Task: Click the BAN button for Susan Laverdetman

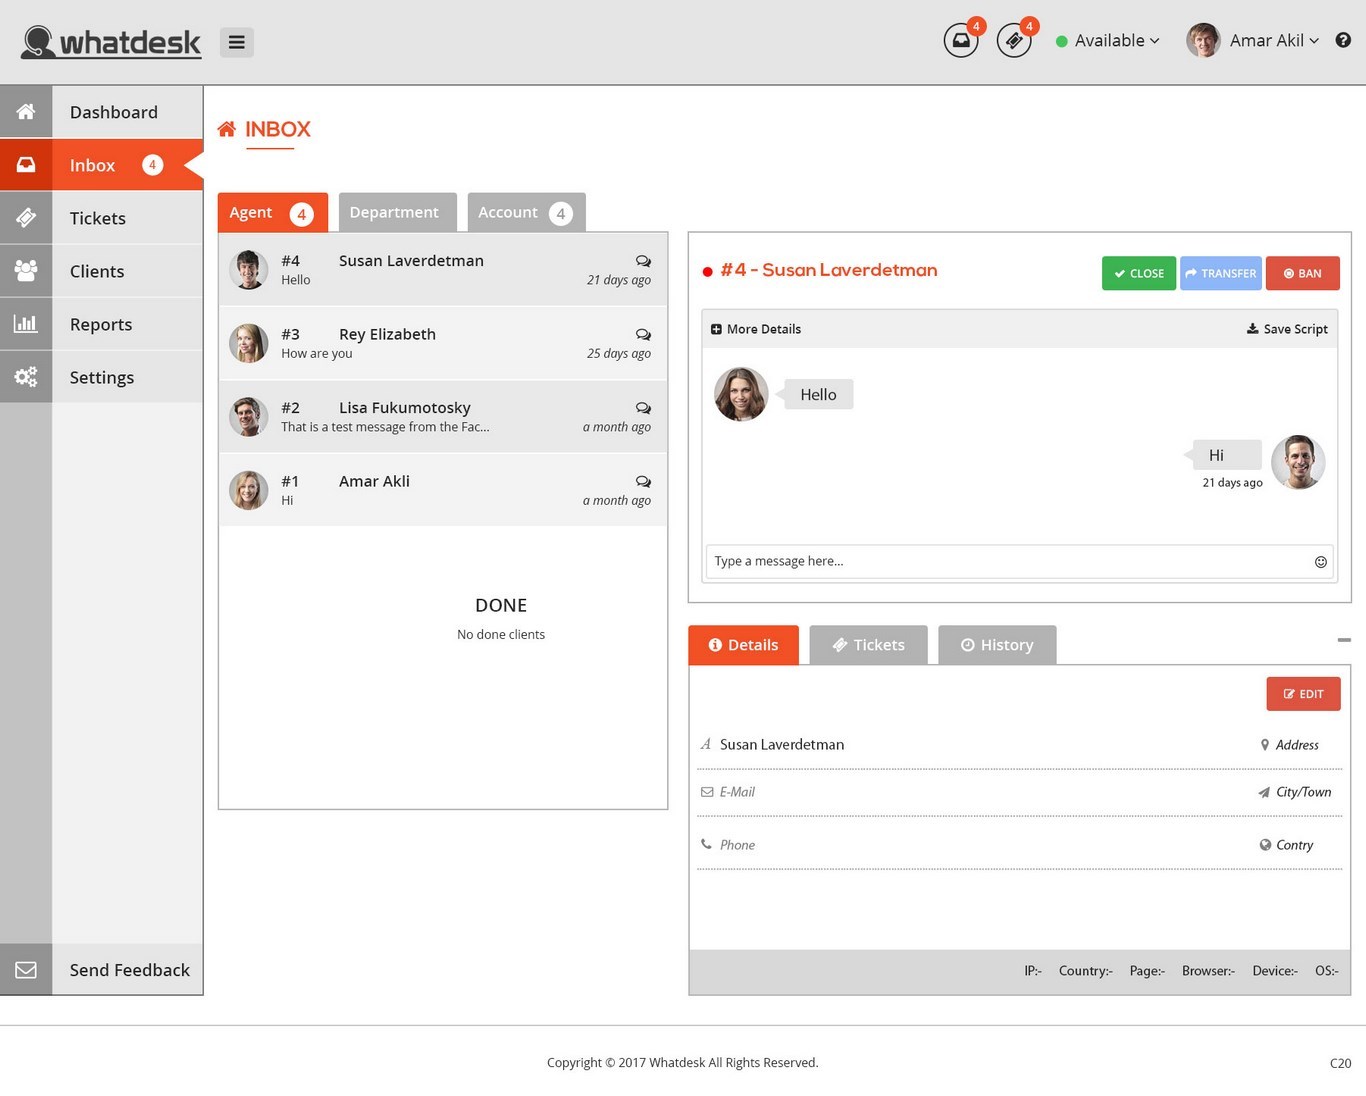Action: (1302, 273)
